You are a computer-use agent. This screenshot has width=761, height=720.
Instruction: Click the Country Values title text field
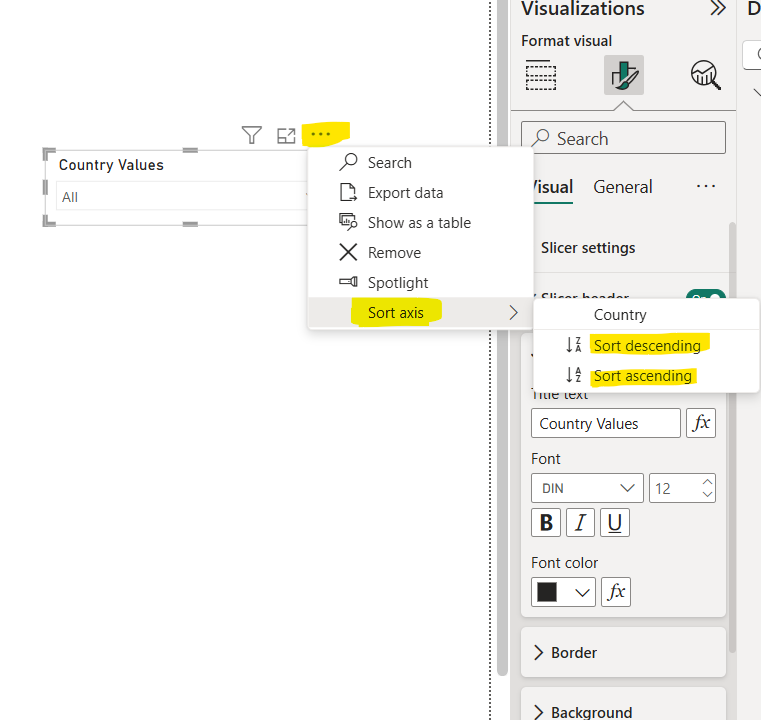605,423
